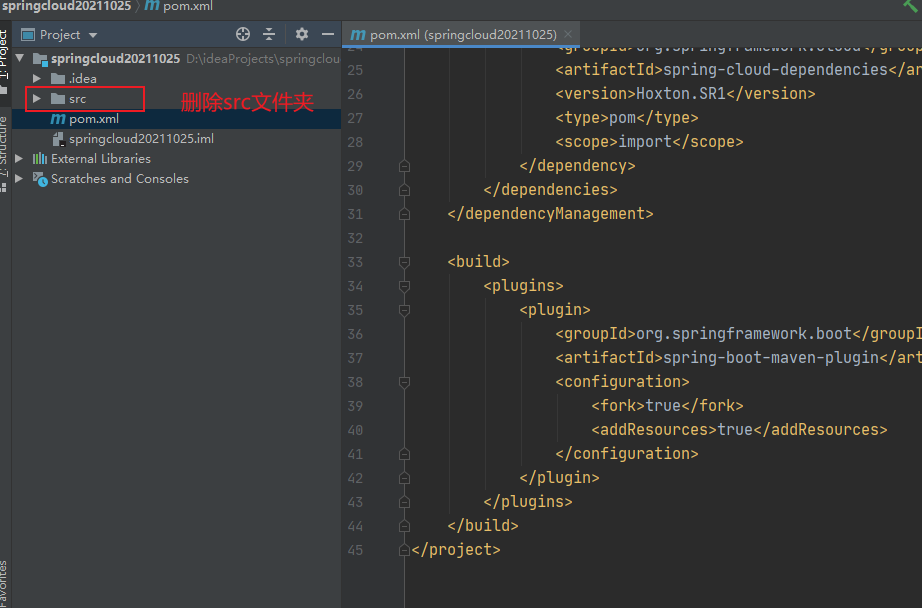
Task: Click fold marker at line 42
Action: 405,479
